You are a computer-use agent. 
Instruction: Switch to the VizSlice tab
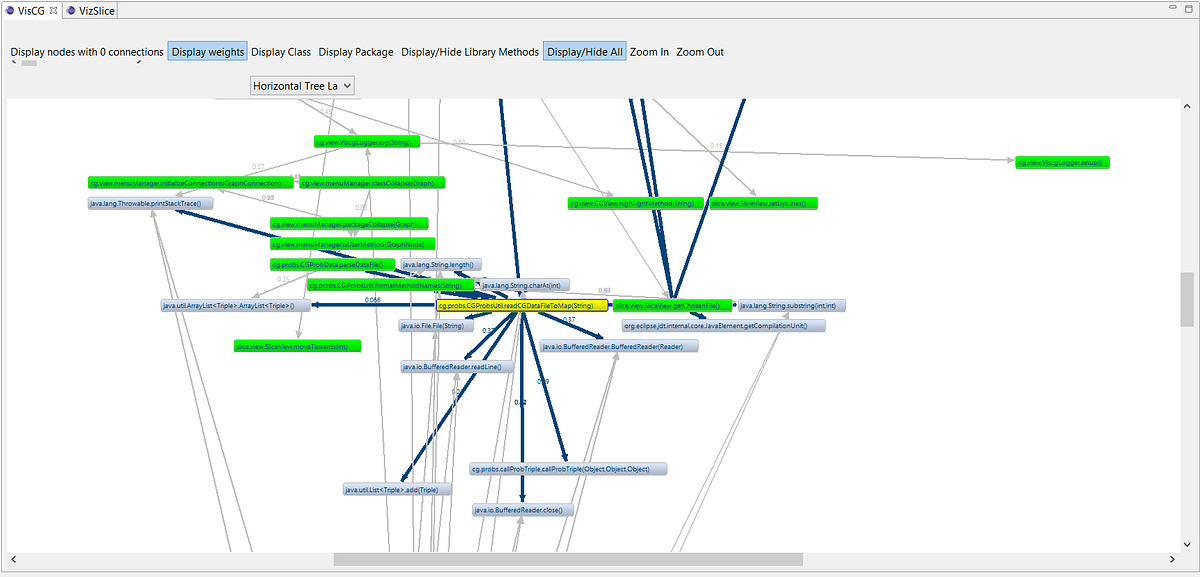point(94,12)
